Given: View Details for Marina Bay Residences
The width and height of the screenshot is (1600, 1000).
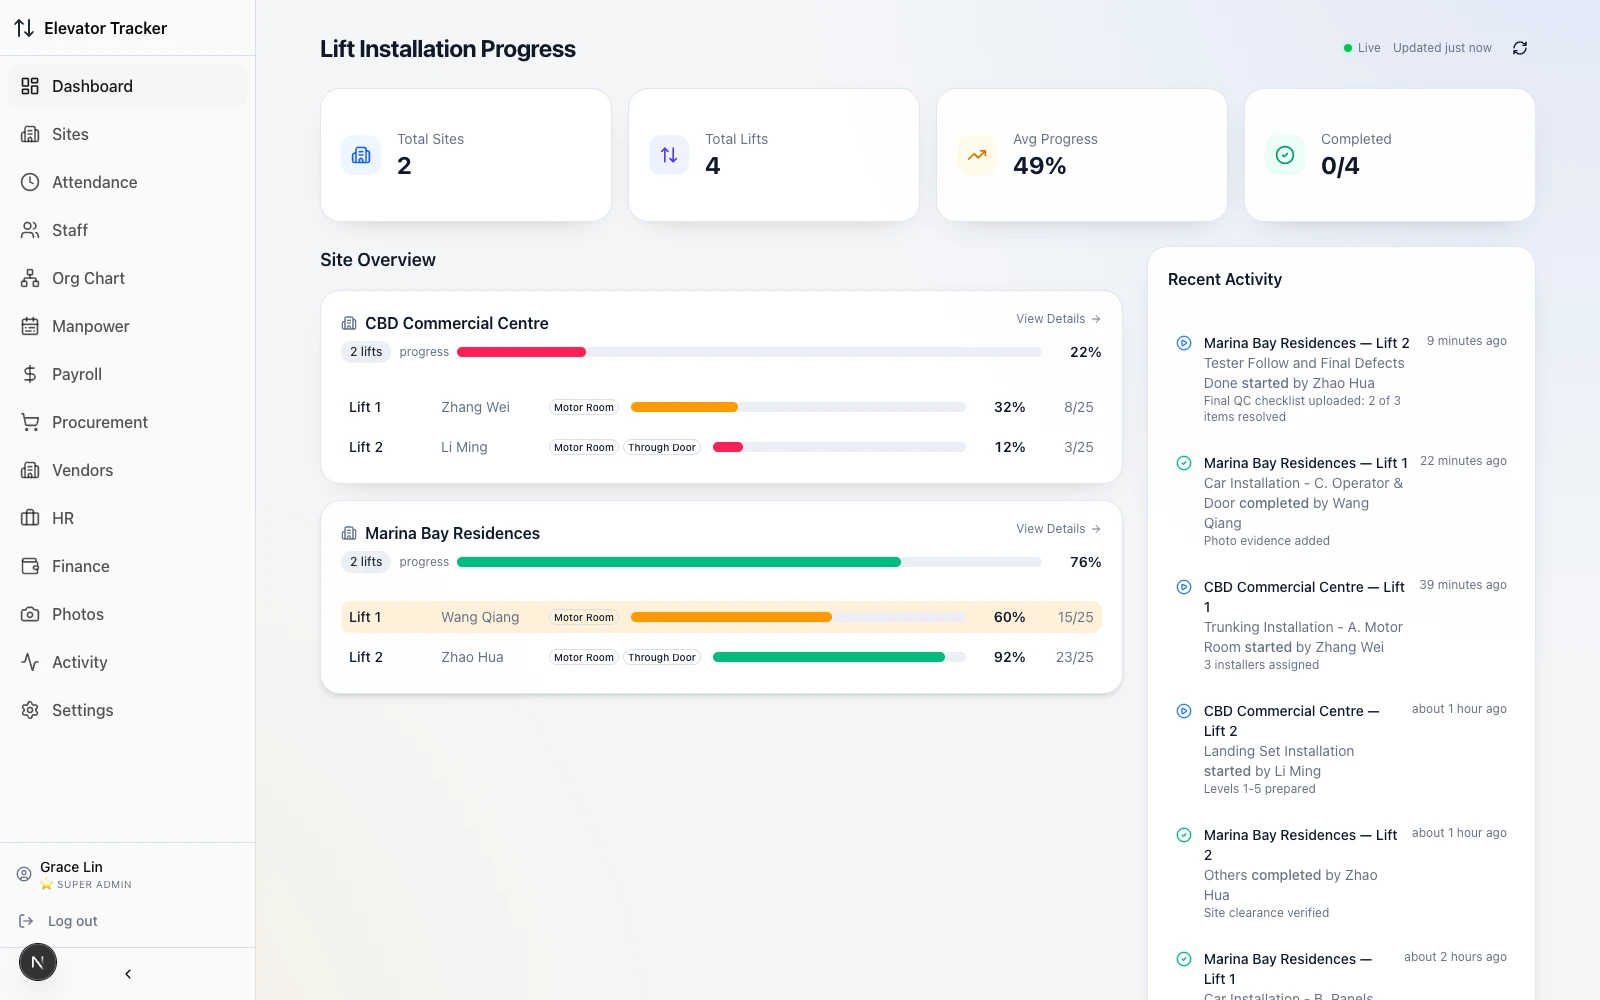Looking at the screenshot, I should pos(1058,529).
